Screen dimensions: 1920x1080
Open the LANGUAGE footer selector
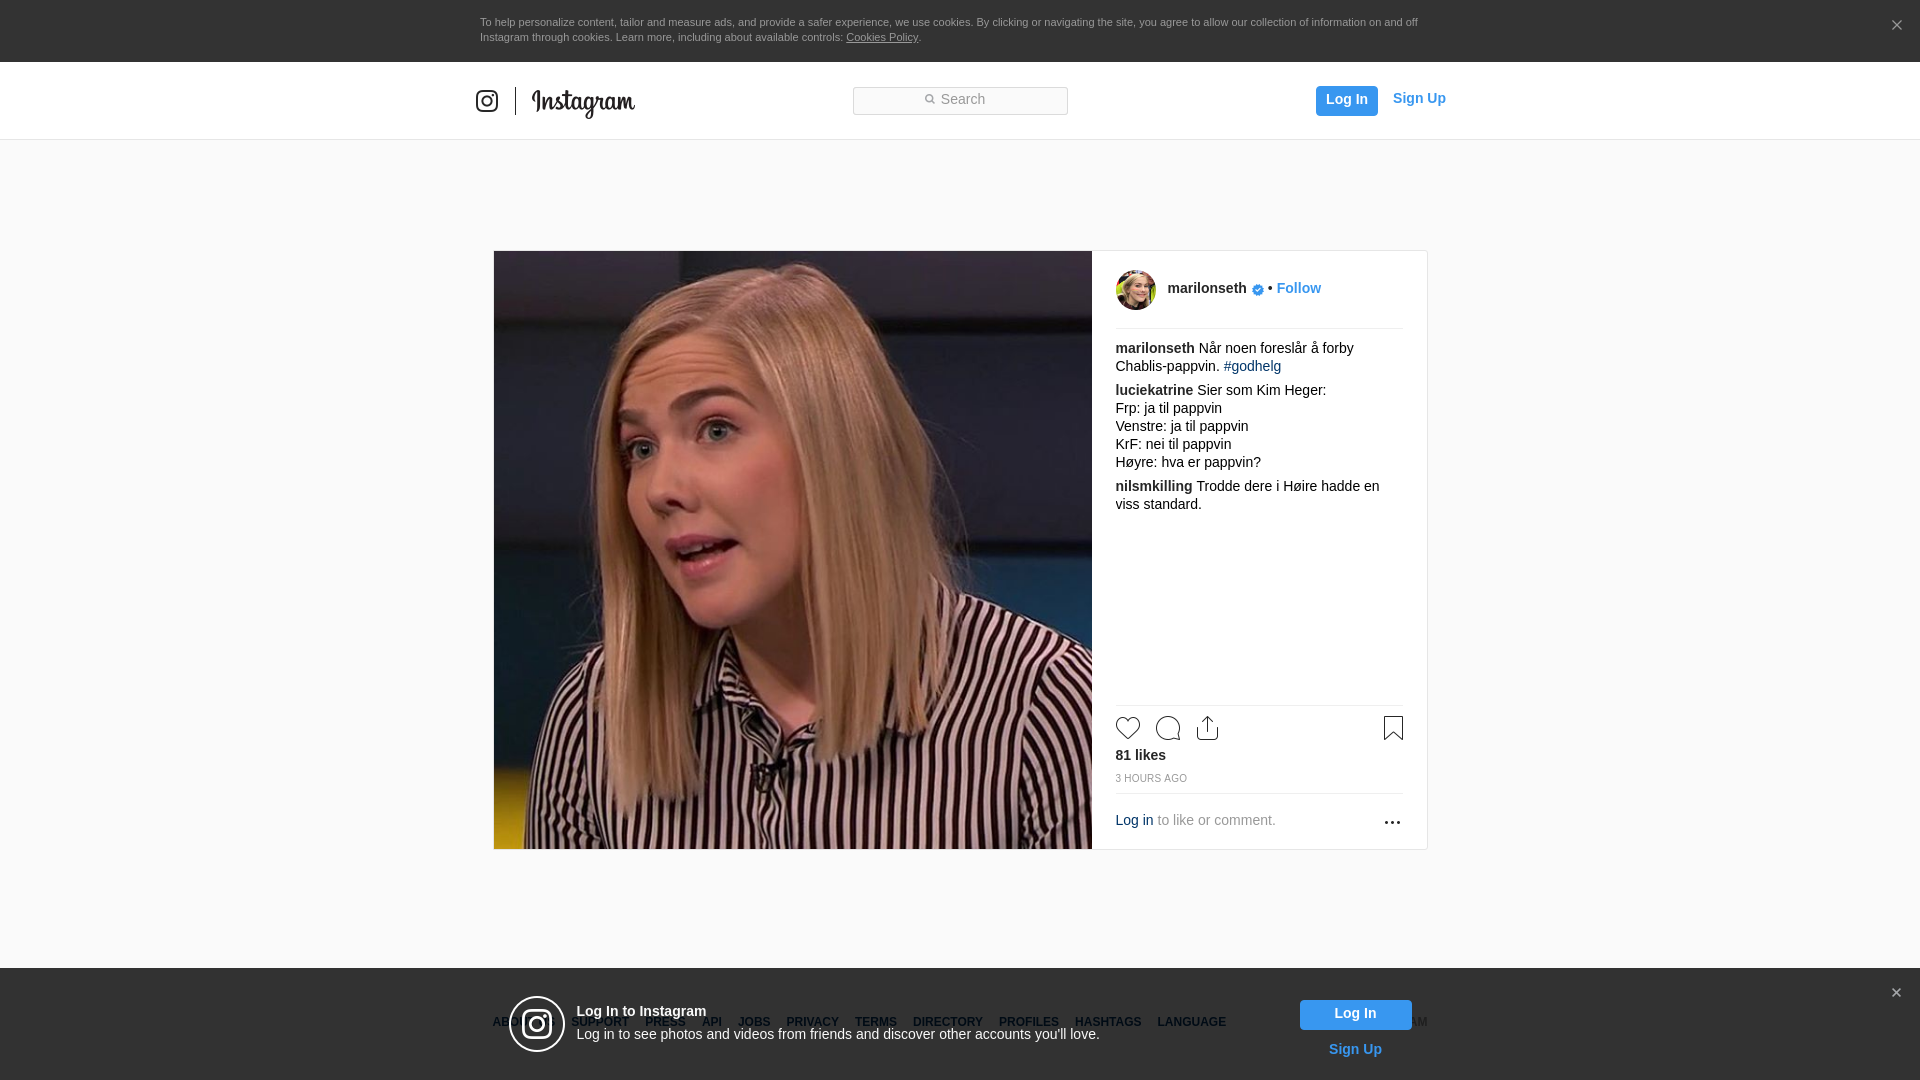coord(1191,1022)
